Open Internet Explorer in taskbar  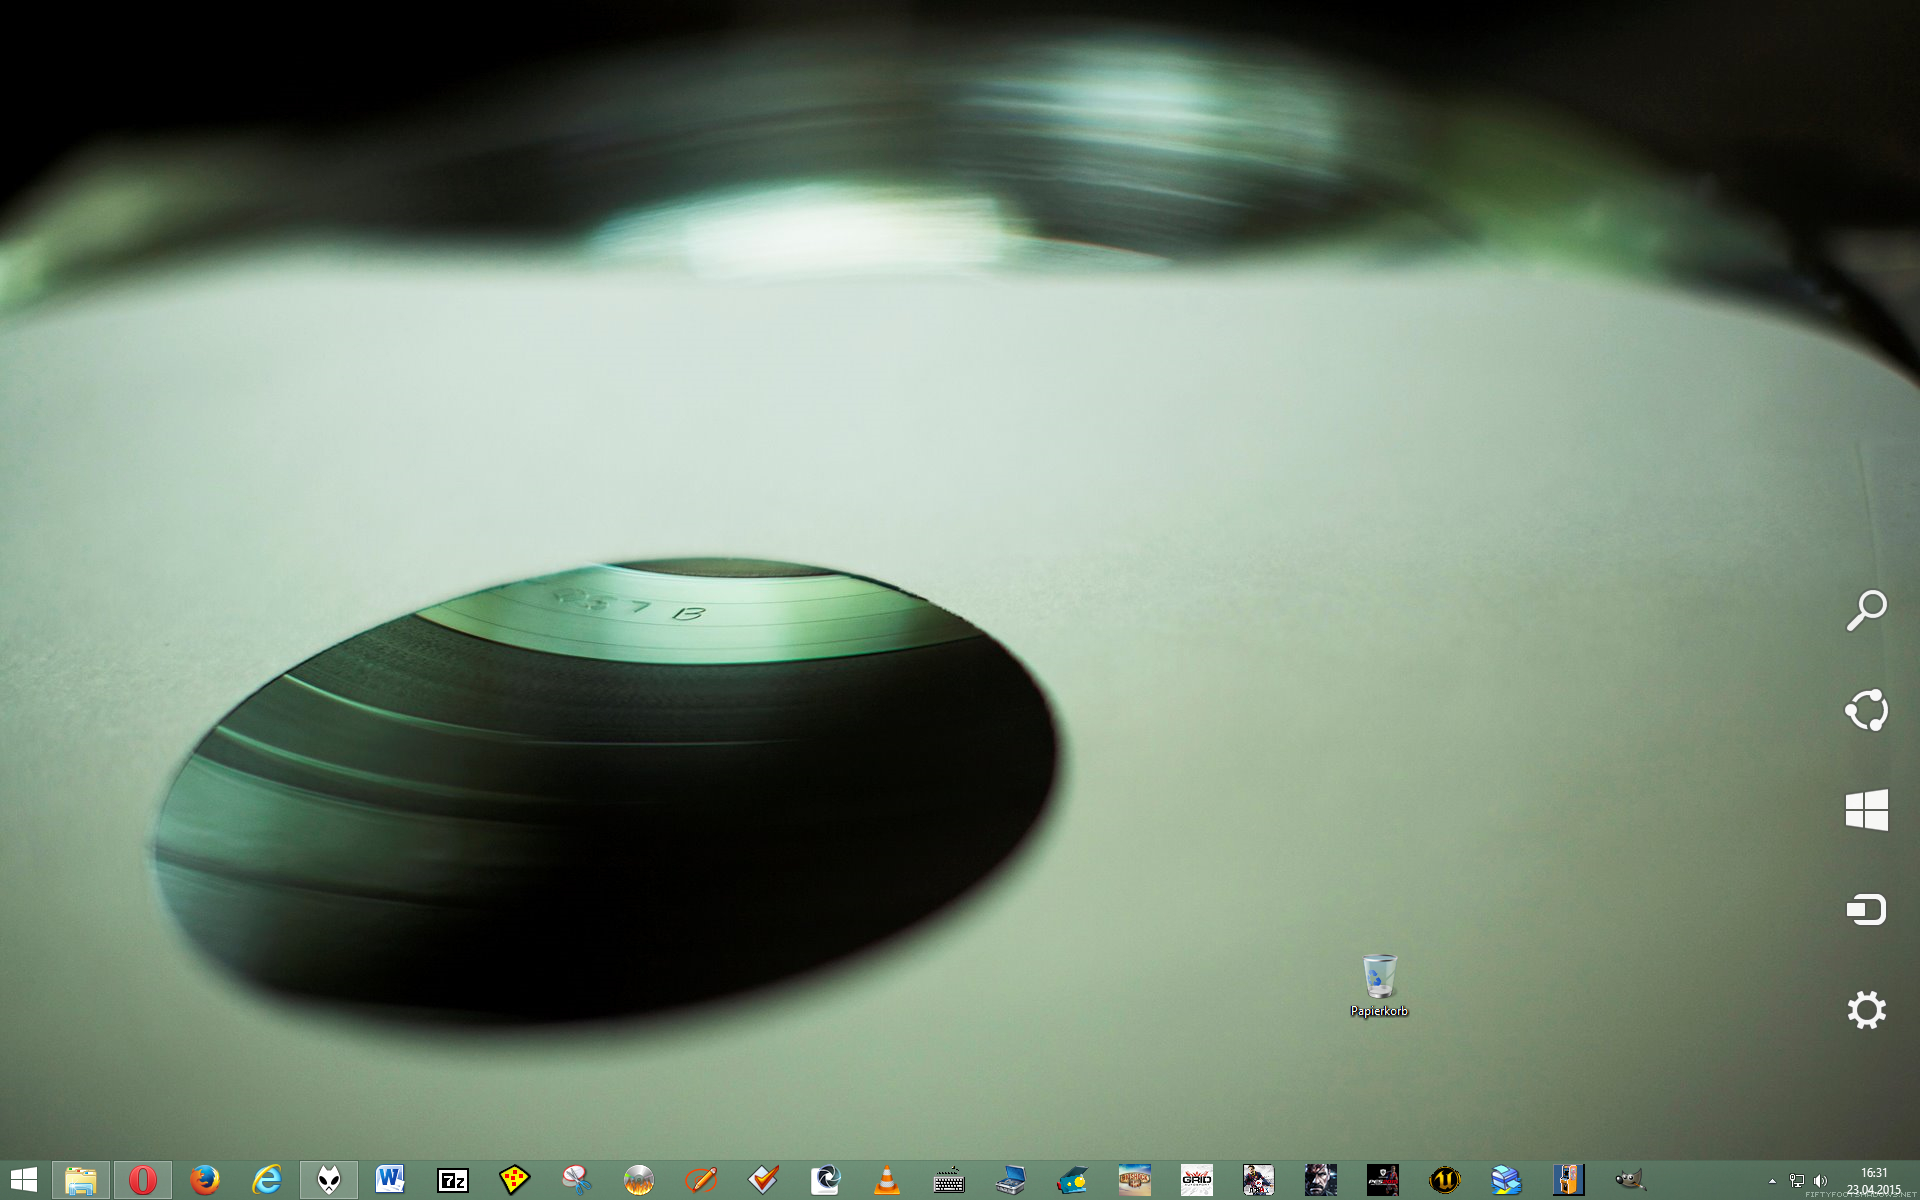(x=267, y=1180)
